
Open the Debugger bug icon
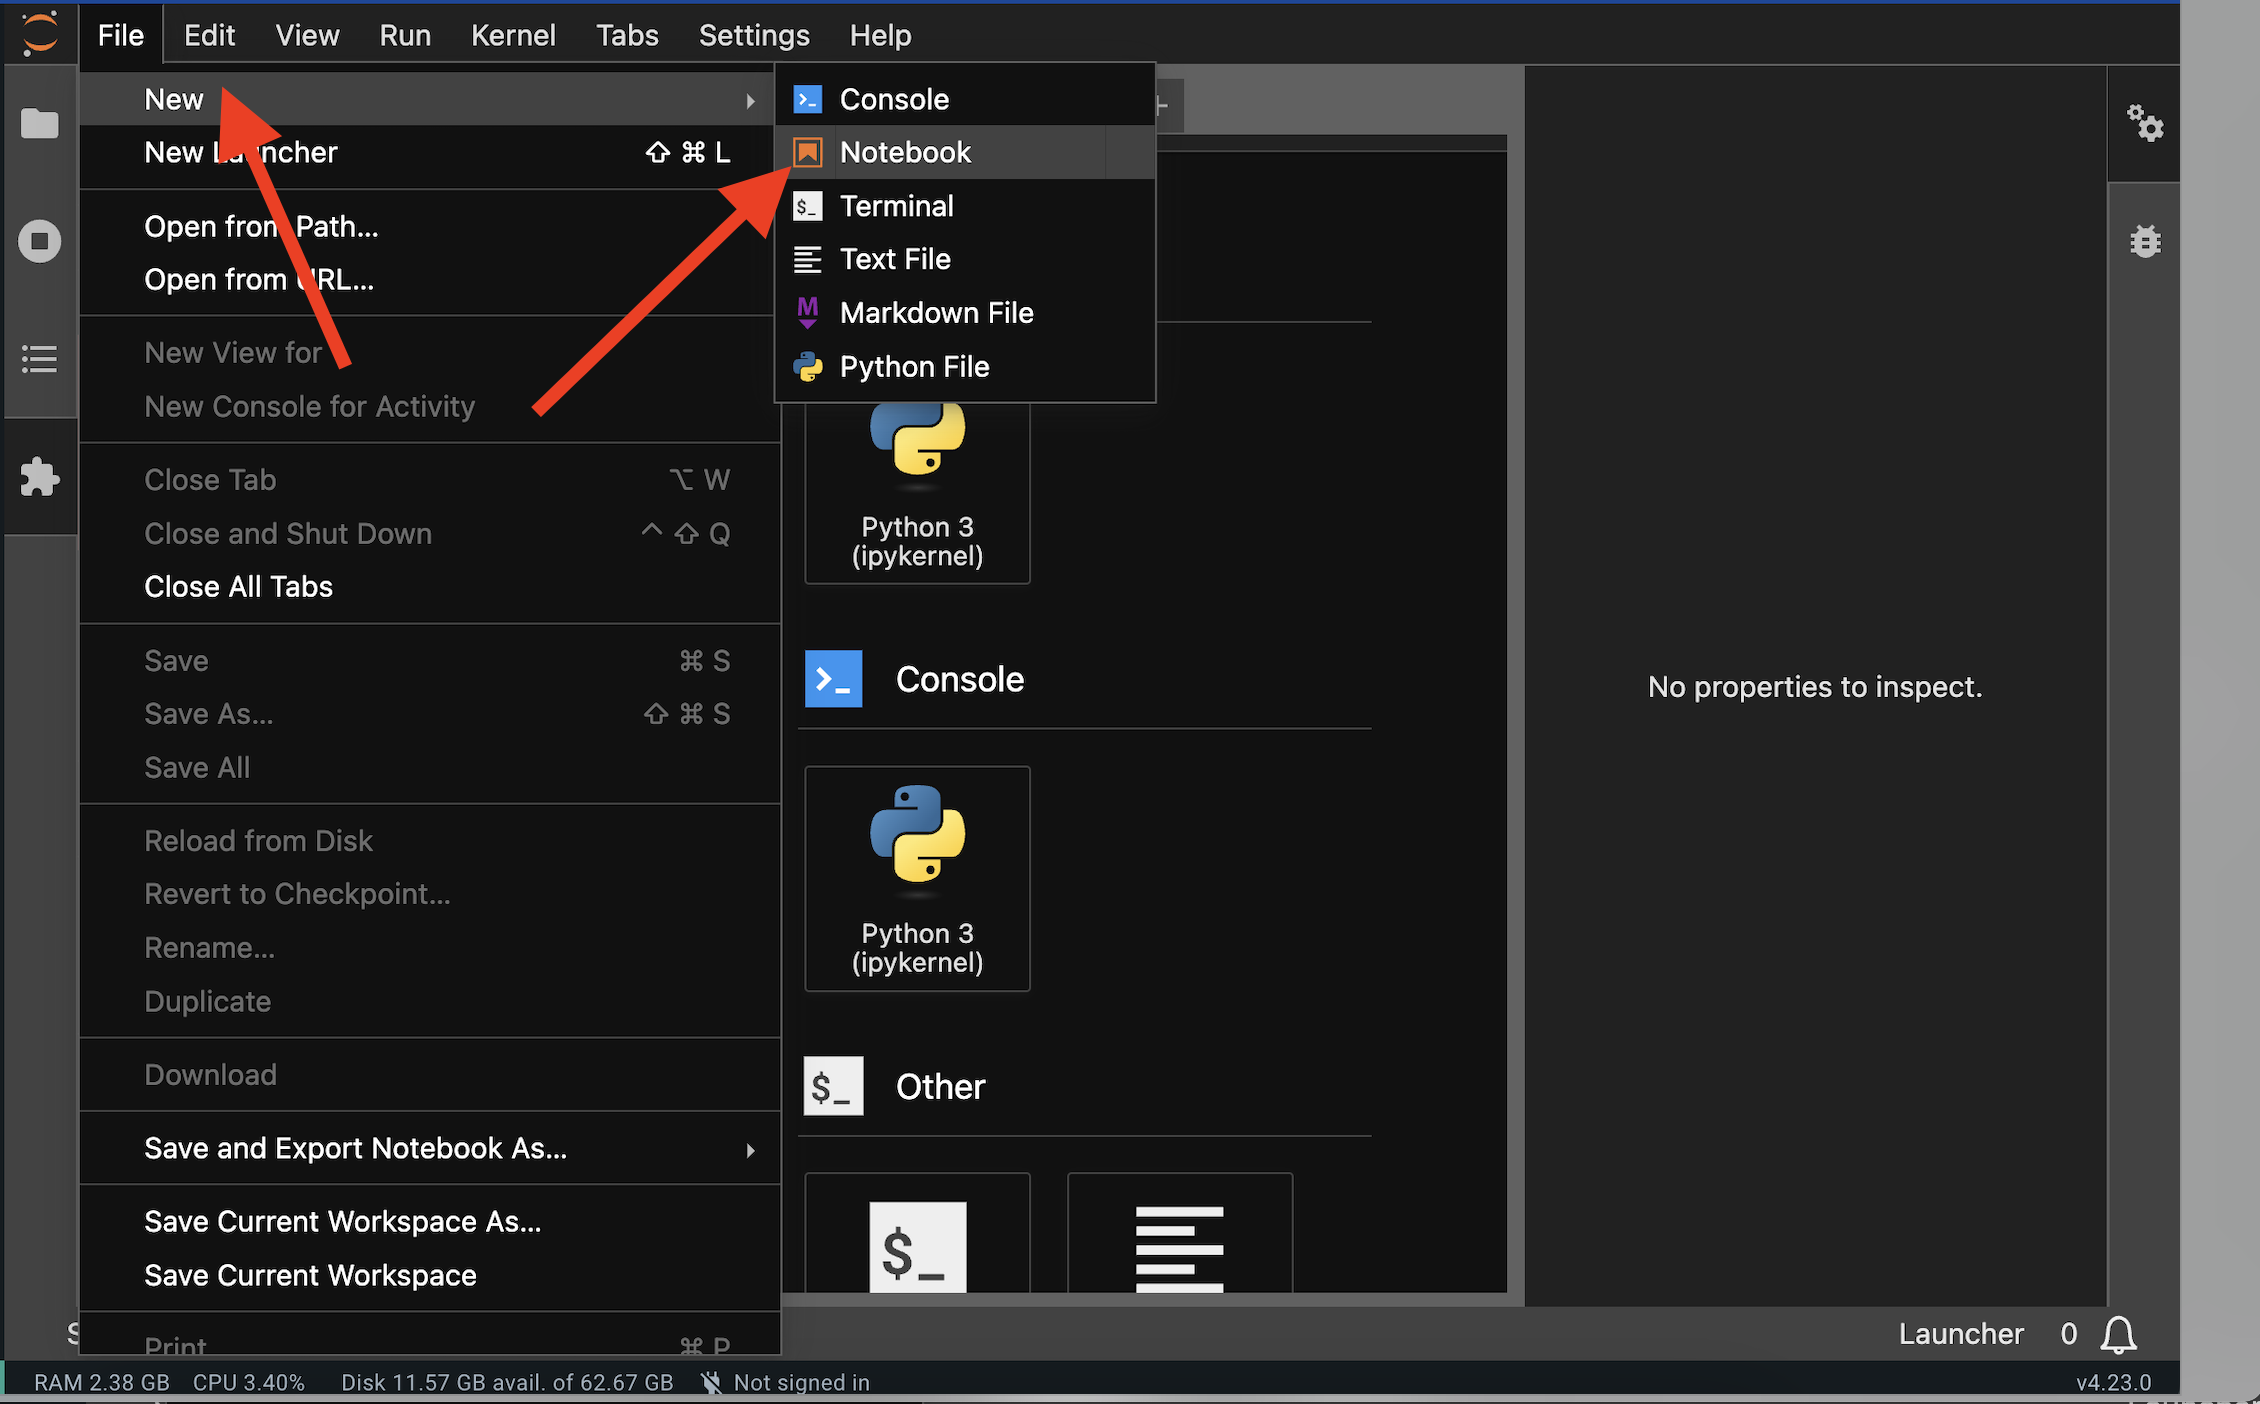point(2144,241)
